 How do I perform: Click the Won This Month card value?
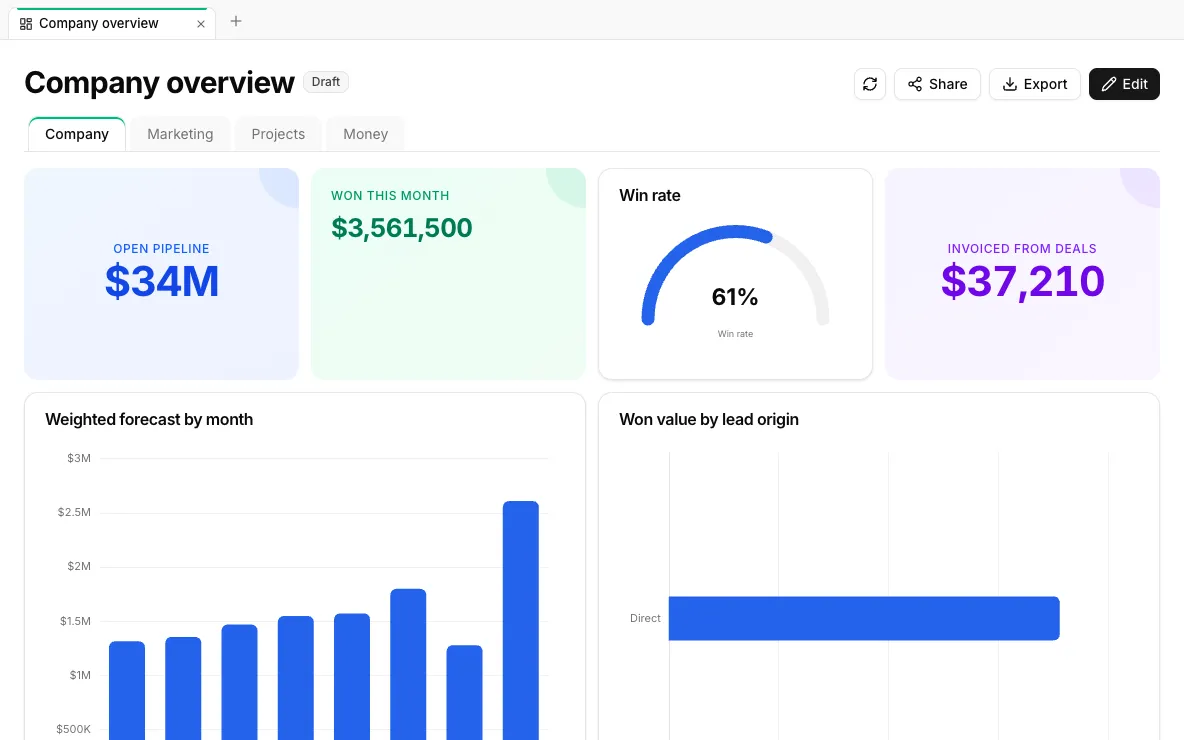pyautogui.click(x=402, y=227)
